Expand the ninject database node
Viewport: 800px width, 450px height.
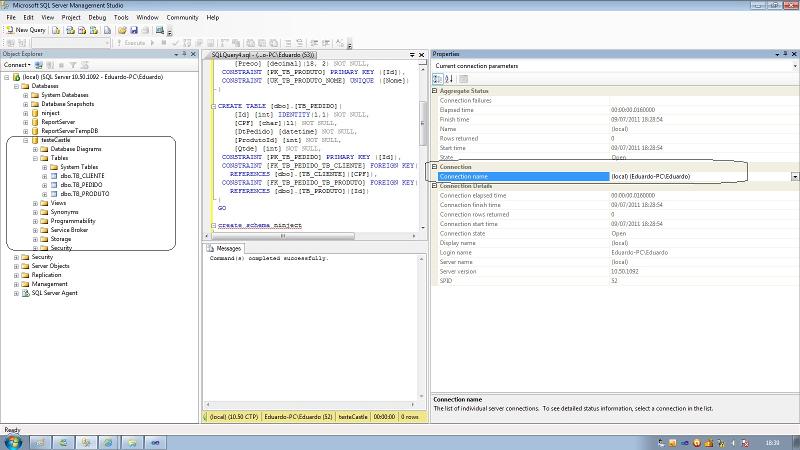coord(26,113)
